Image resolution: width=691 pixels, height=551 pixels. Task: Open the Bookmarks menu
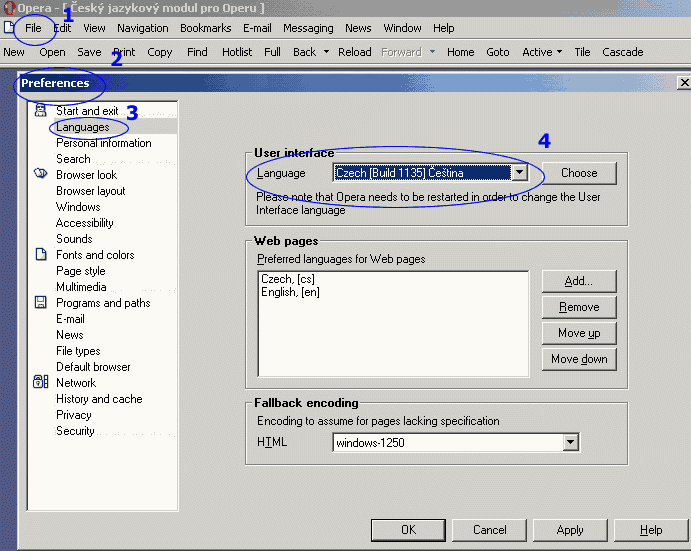pos(205,28)
